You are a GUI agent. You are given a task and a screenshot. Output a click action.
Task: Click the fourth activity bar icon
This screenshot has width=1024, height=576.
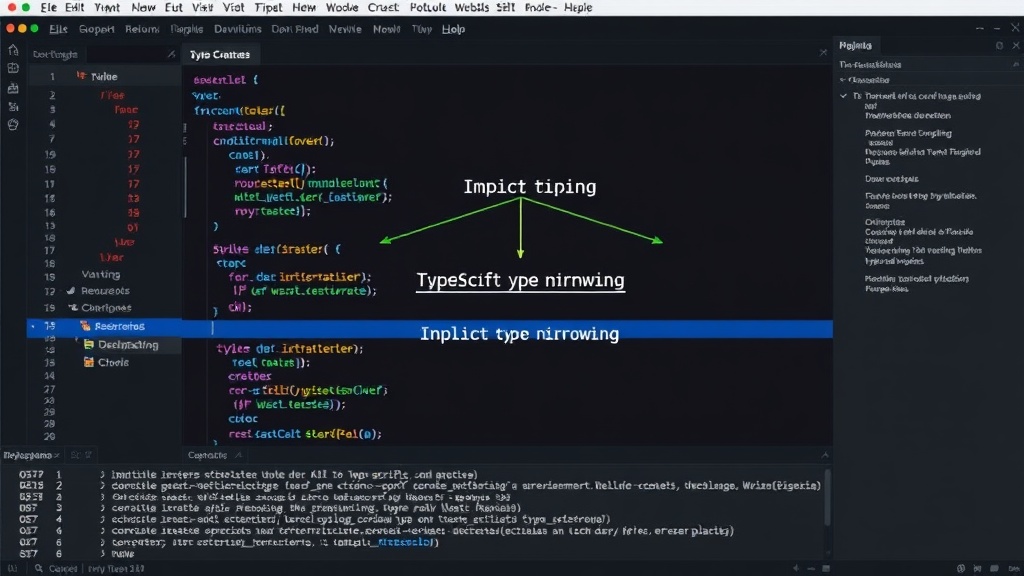coord(13,106)
